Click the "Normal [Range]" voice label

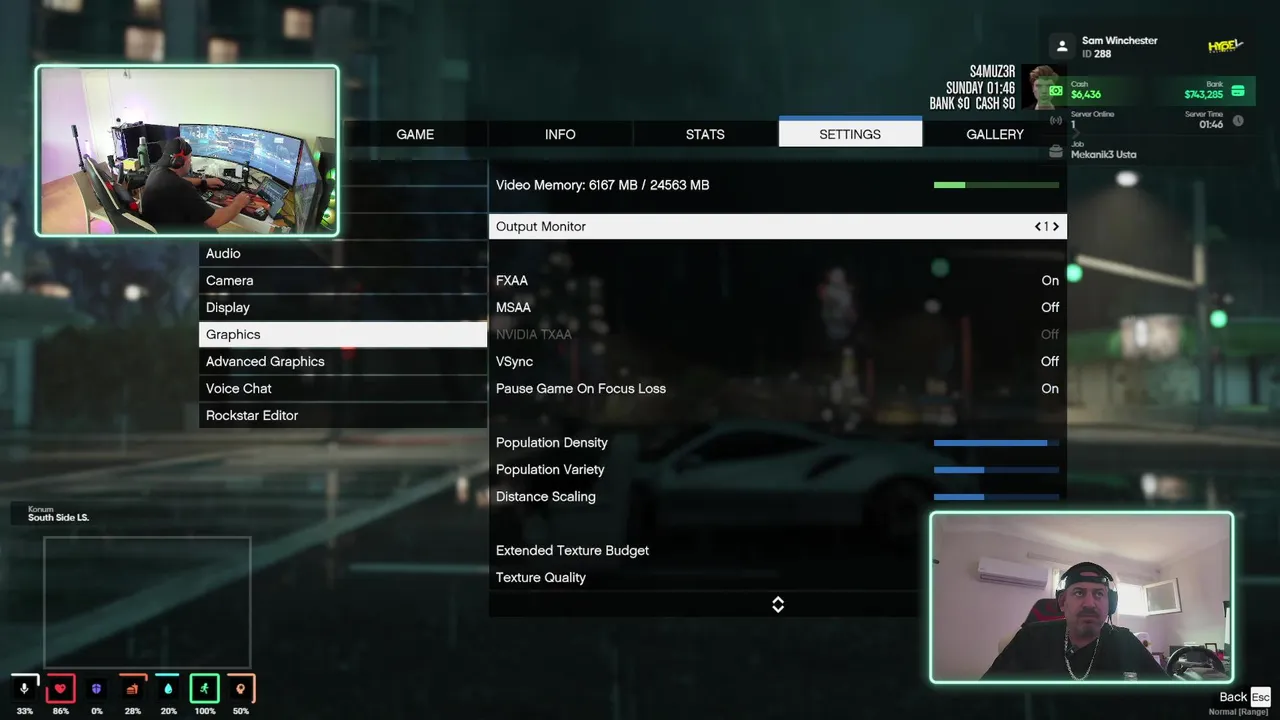[1238, 712]
